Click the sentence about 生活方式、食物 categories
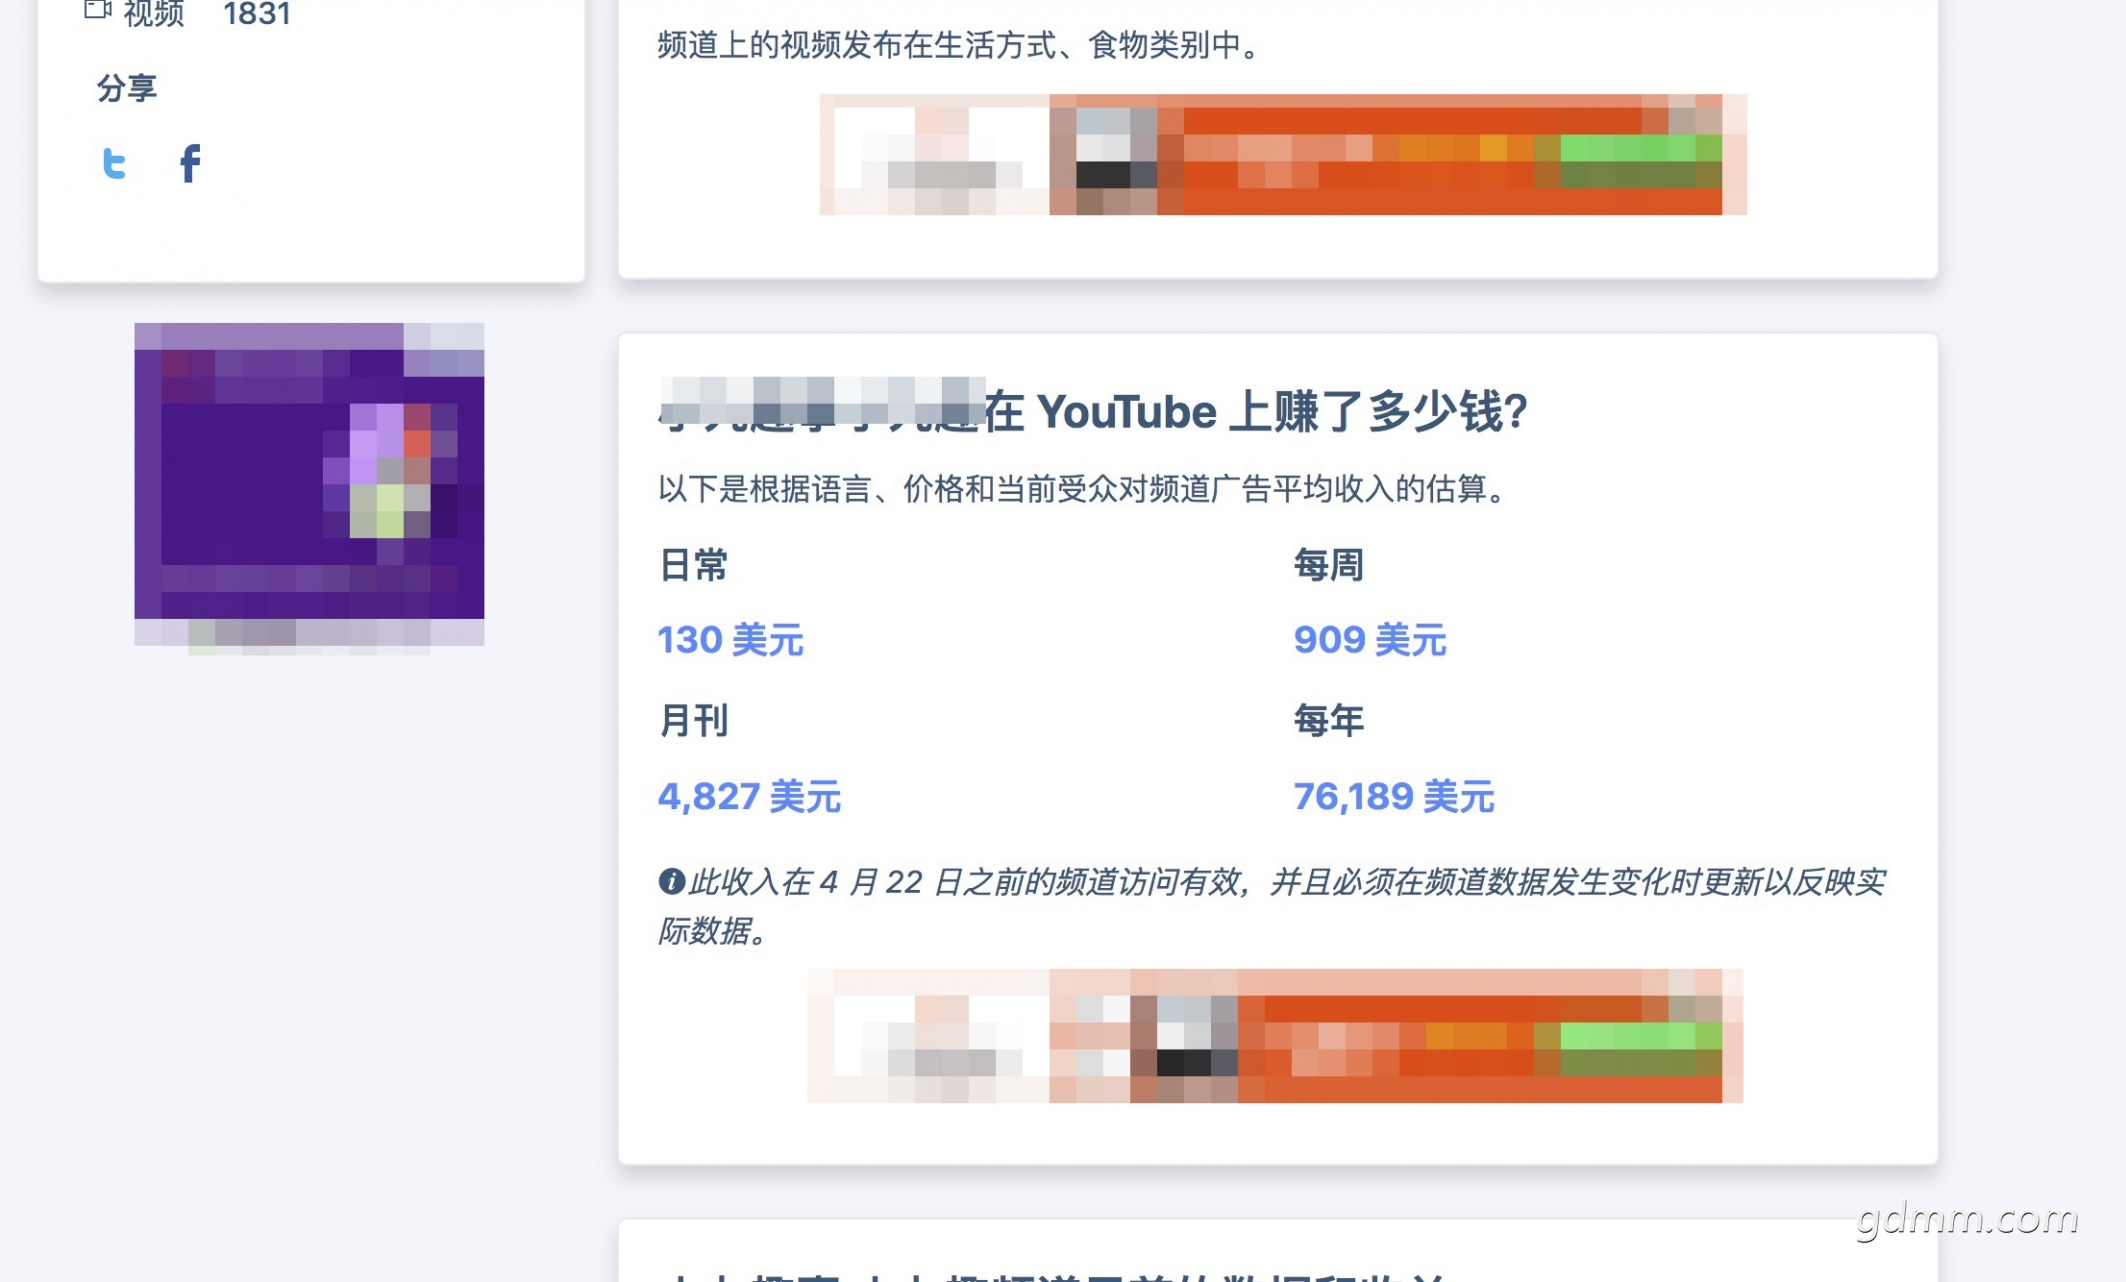 point(961,45)
